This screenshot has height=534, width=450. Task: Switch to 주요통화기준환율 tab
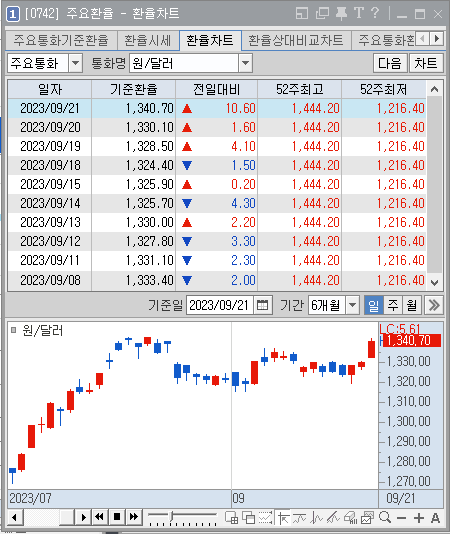pyautogui.click(x=61, y=41)
